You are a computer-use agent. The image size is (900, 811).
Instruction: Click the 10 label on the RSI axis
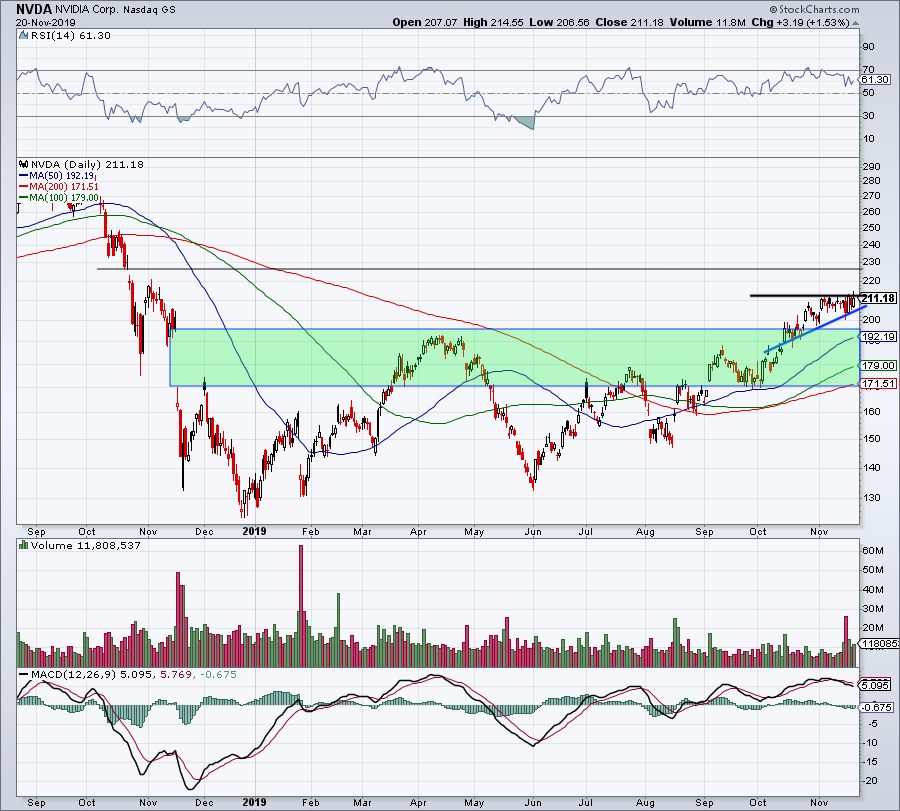pos(868,139)
